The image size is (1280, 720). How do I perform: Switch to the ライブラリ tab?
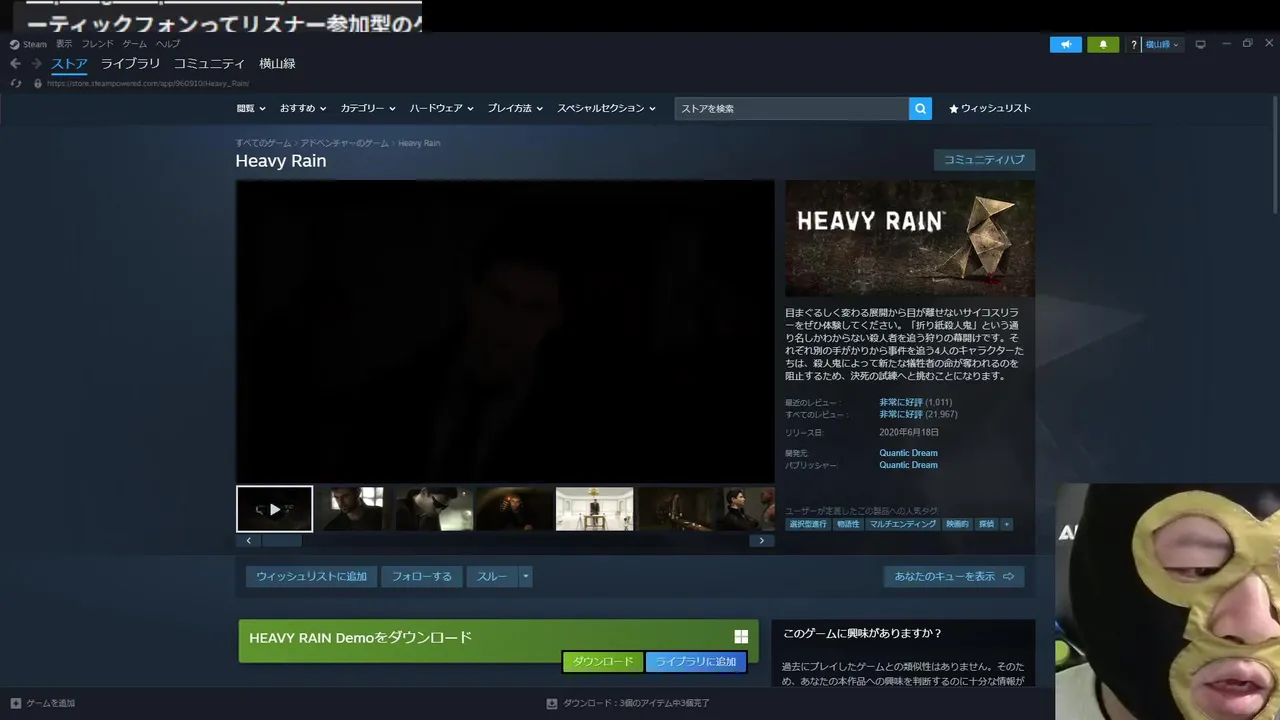(x=130, y=64)
